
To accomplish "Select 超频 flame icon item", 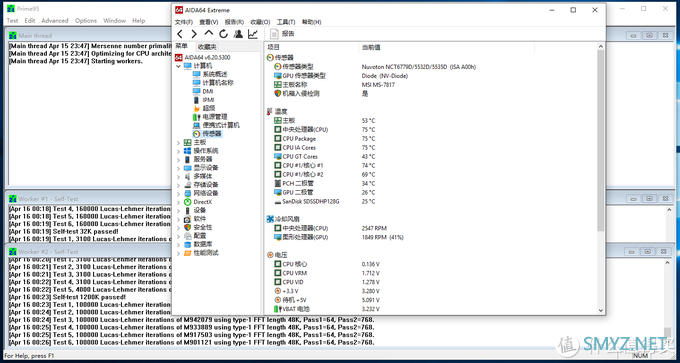I will (x=204, y=108).
